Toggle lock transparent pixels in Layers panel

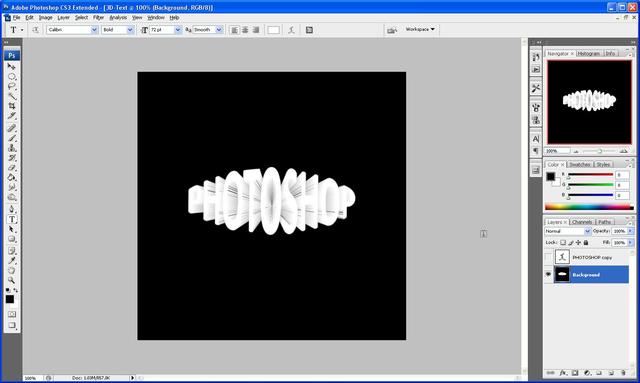coord(563,243)
